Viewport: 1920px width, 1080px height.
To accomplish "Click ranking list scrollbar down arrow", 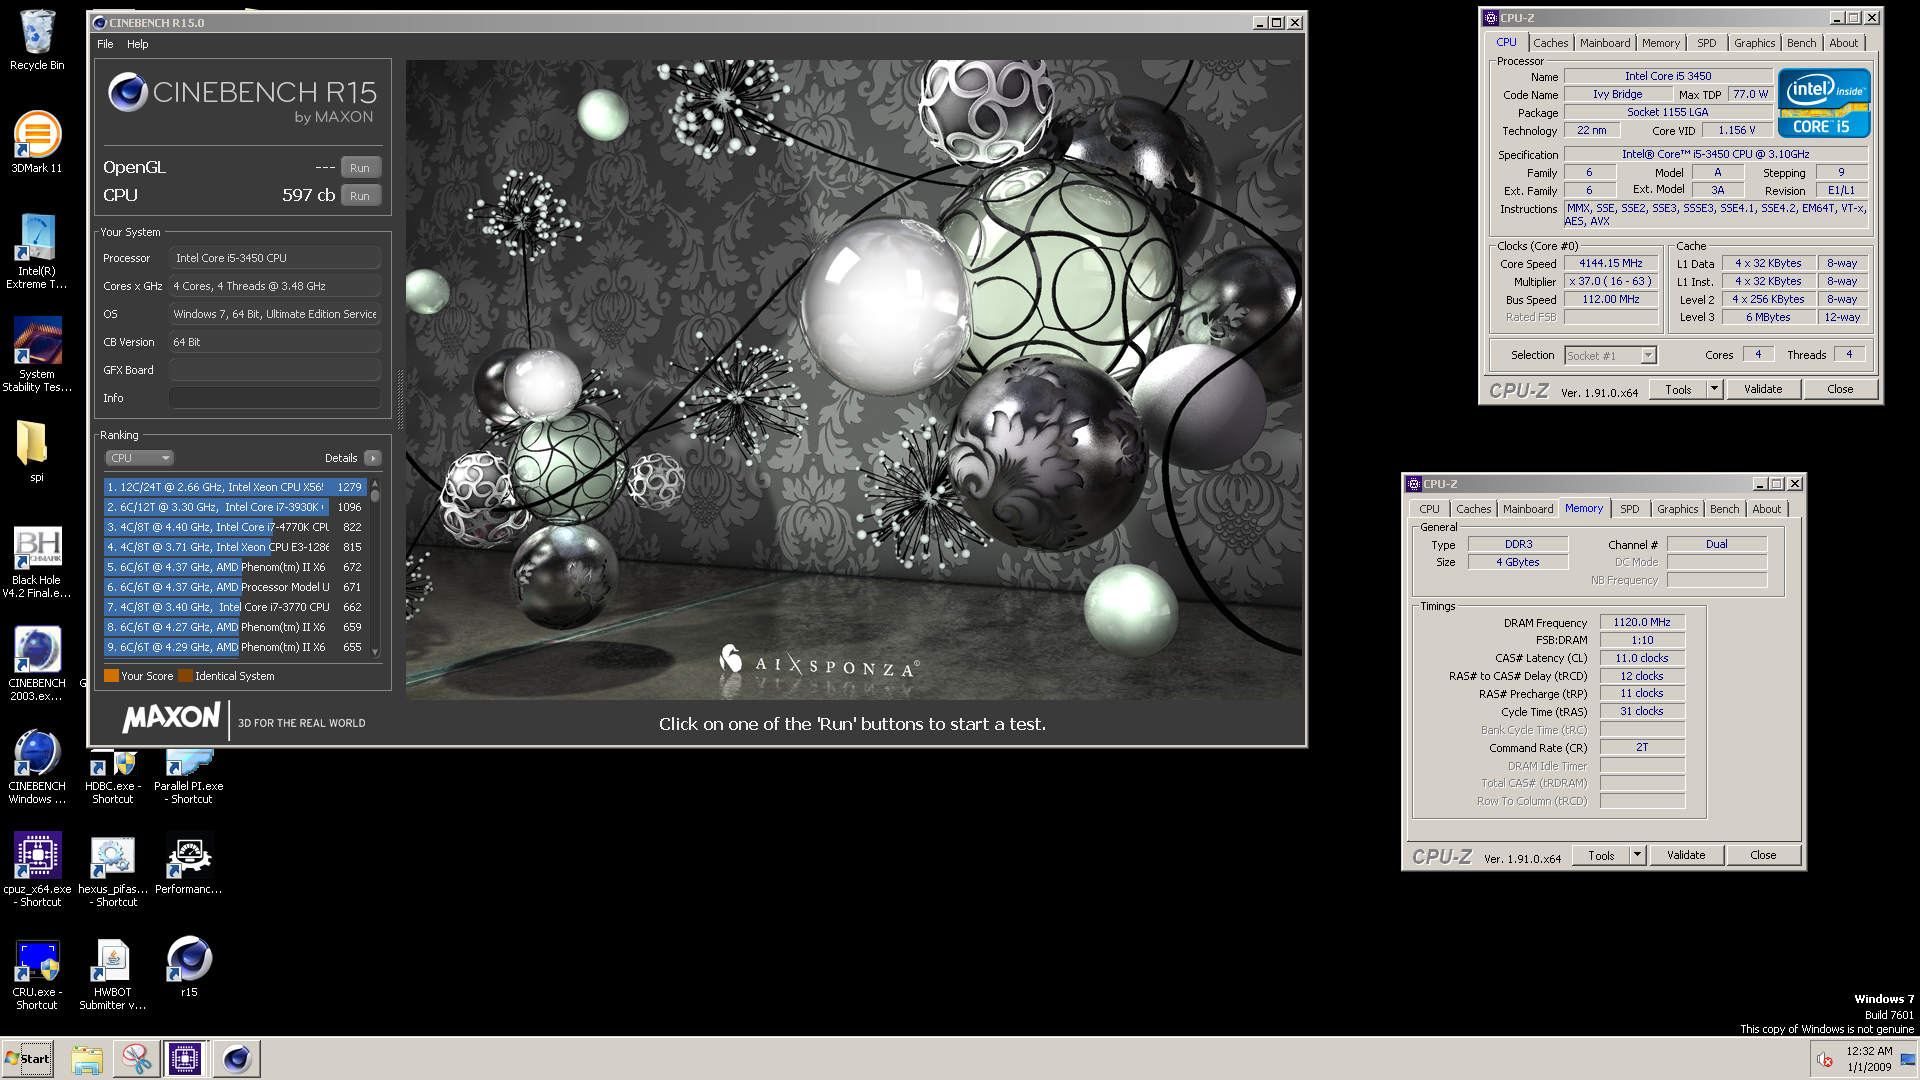I will click(x=375, y=652).
